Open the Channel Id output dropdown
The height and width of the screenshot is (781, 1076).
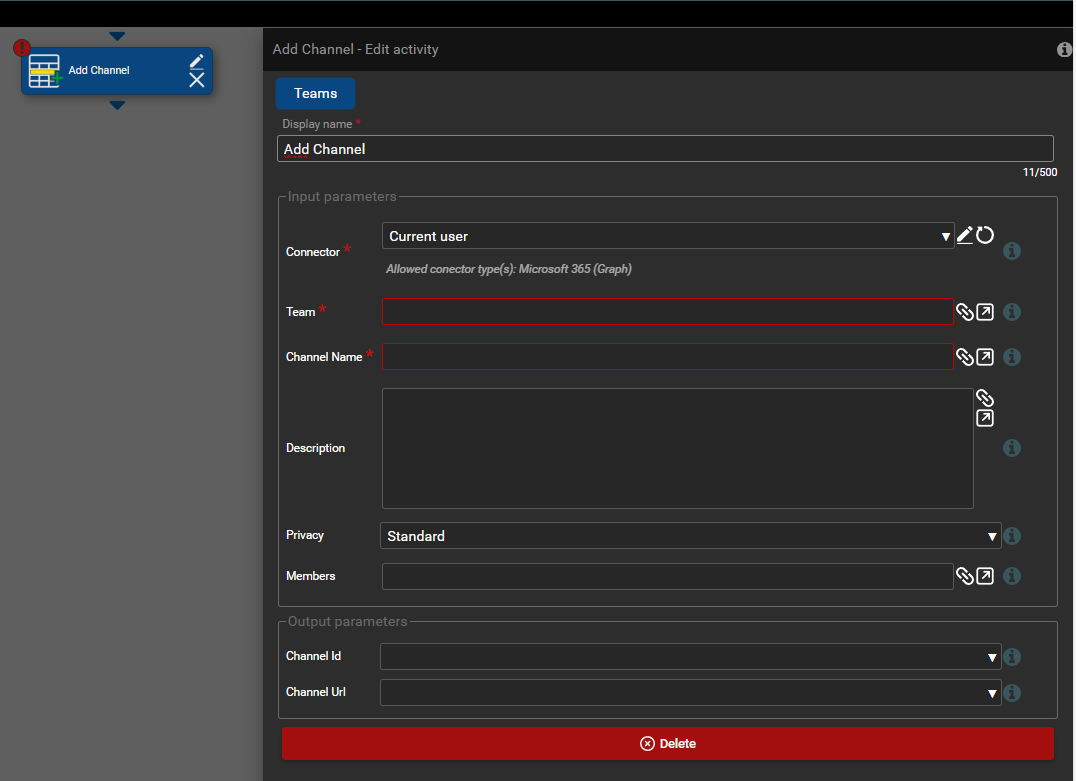tap(690, 657)
